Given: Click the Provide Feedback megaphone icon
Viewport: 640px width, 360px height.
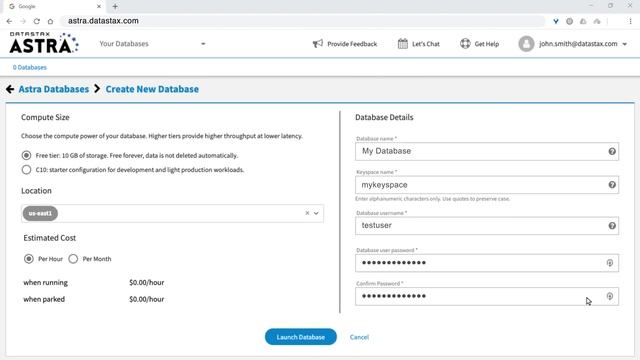Looking at the screenshot, I should click(x=318, y=44).
